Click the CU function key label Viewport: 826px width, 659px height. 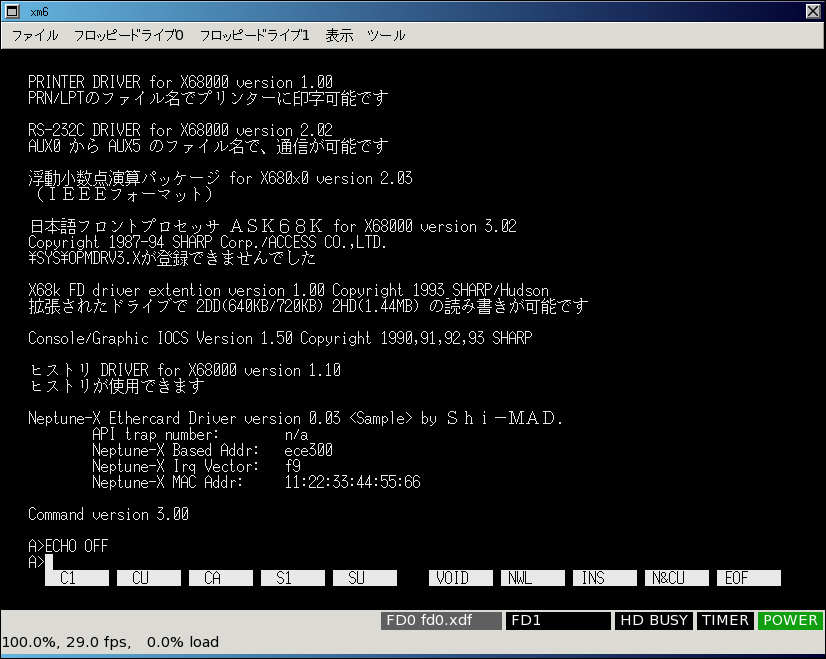coord(149,578)
